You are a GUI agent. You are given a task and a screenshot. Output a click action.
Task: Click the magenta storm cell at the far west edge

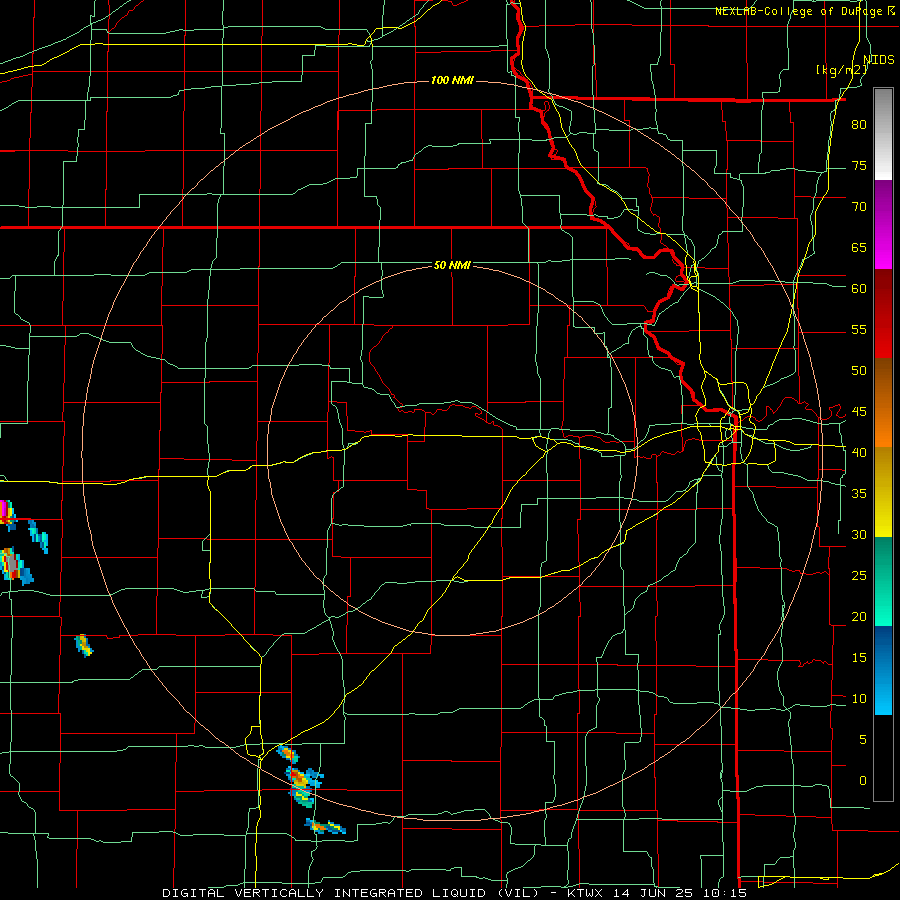[7, 514]
